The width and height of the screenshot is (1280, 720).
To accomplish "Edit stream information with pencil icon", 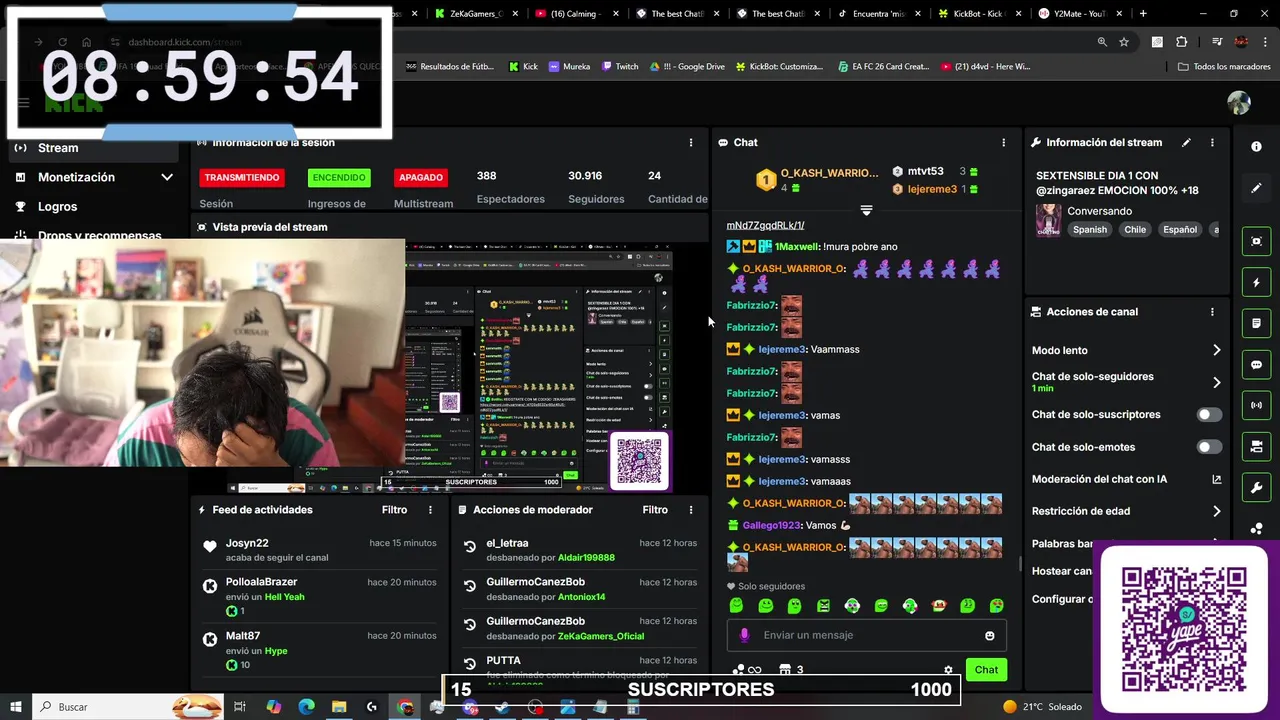I will click(x=1186, y=143).
